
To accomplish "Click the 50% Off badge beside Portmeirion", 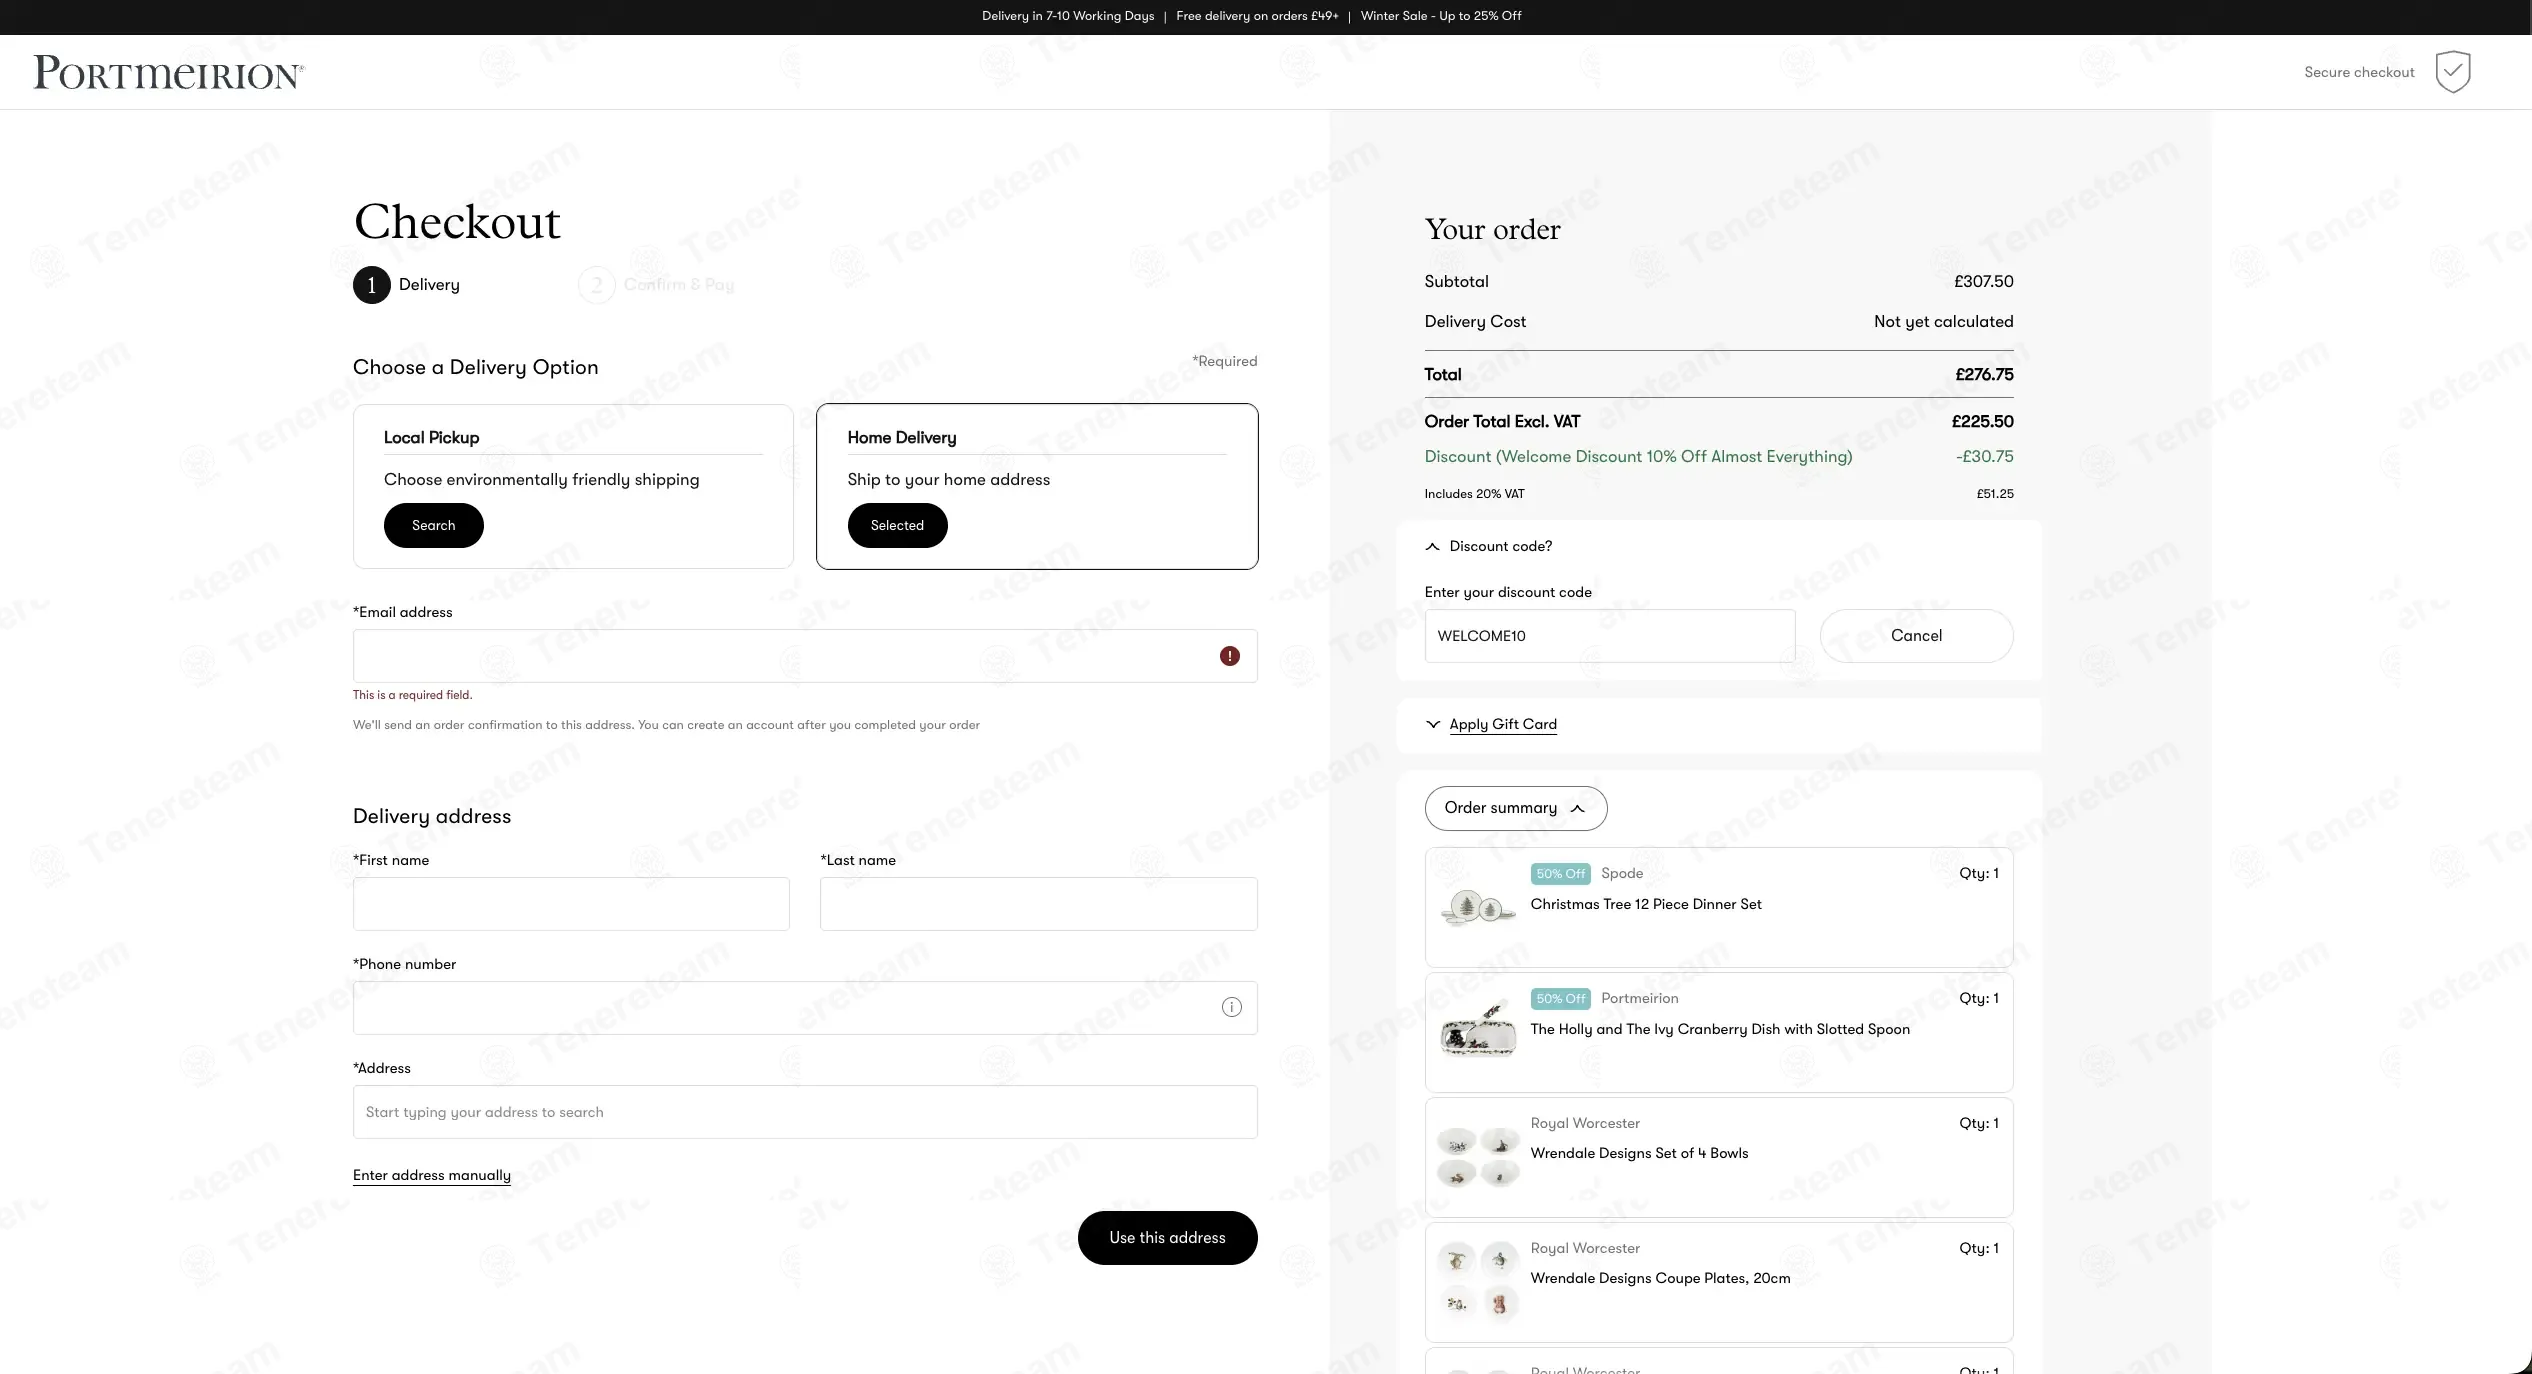I will (1561, 999).
